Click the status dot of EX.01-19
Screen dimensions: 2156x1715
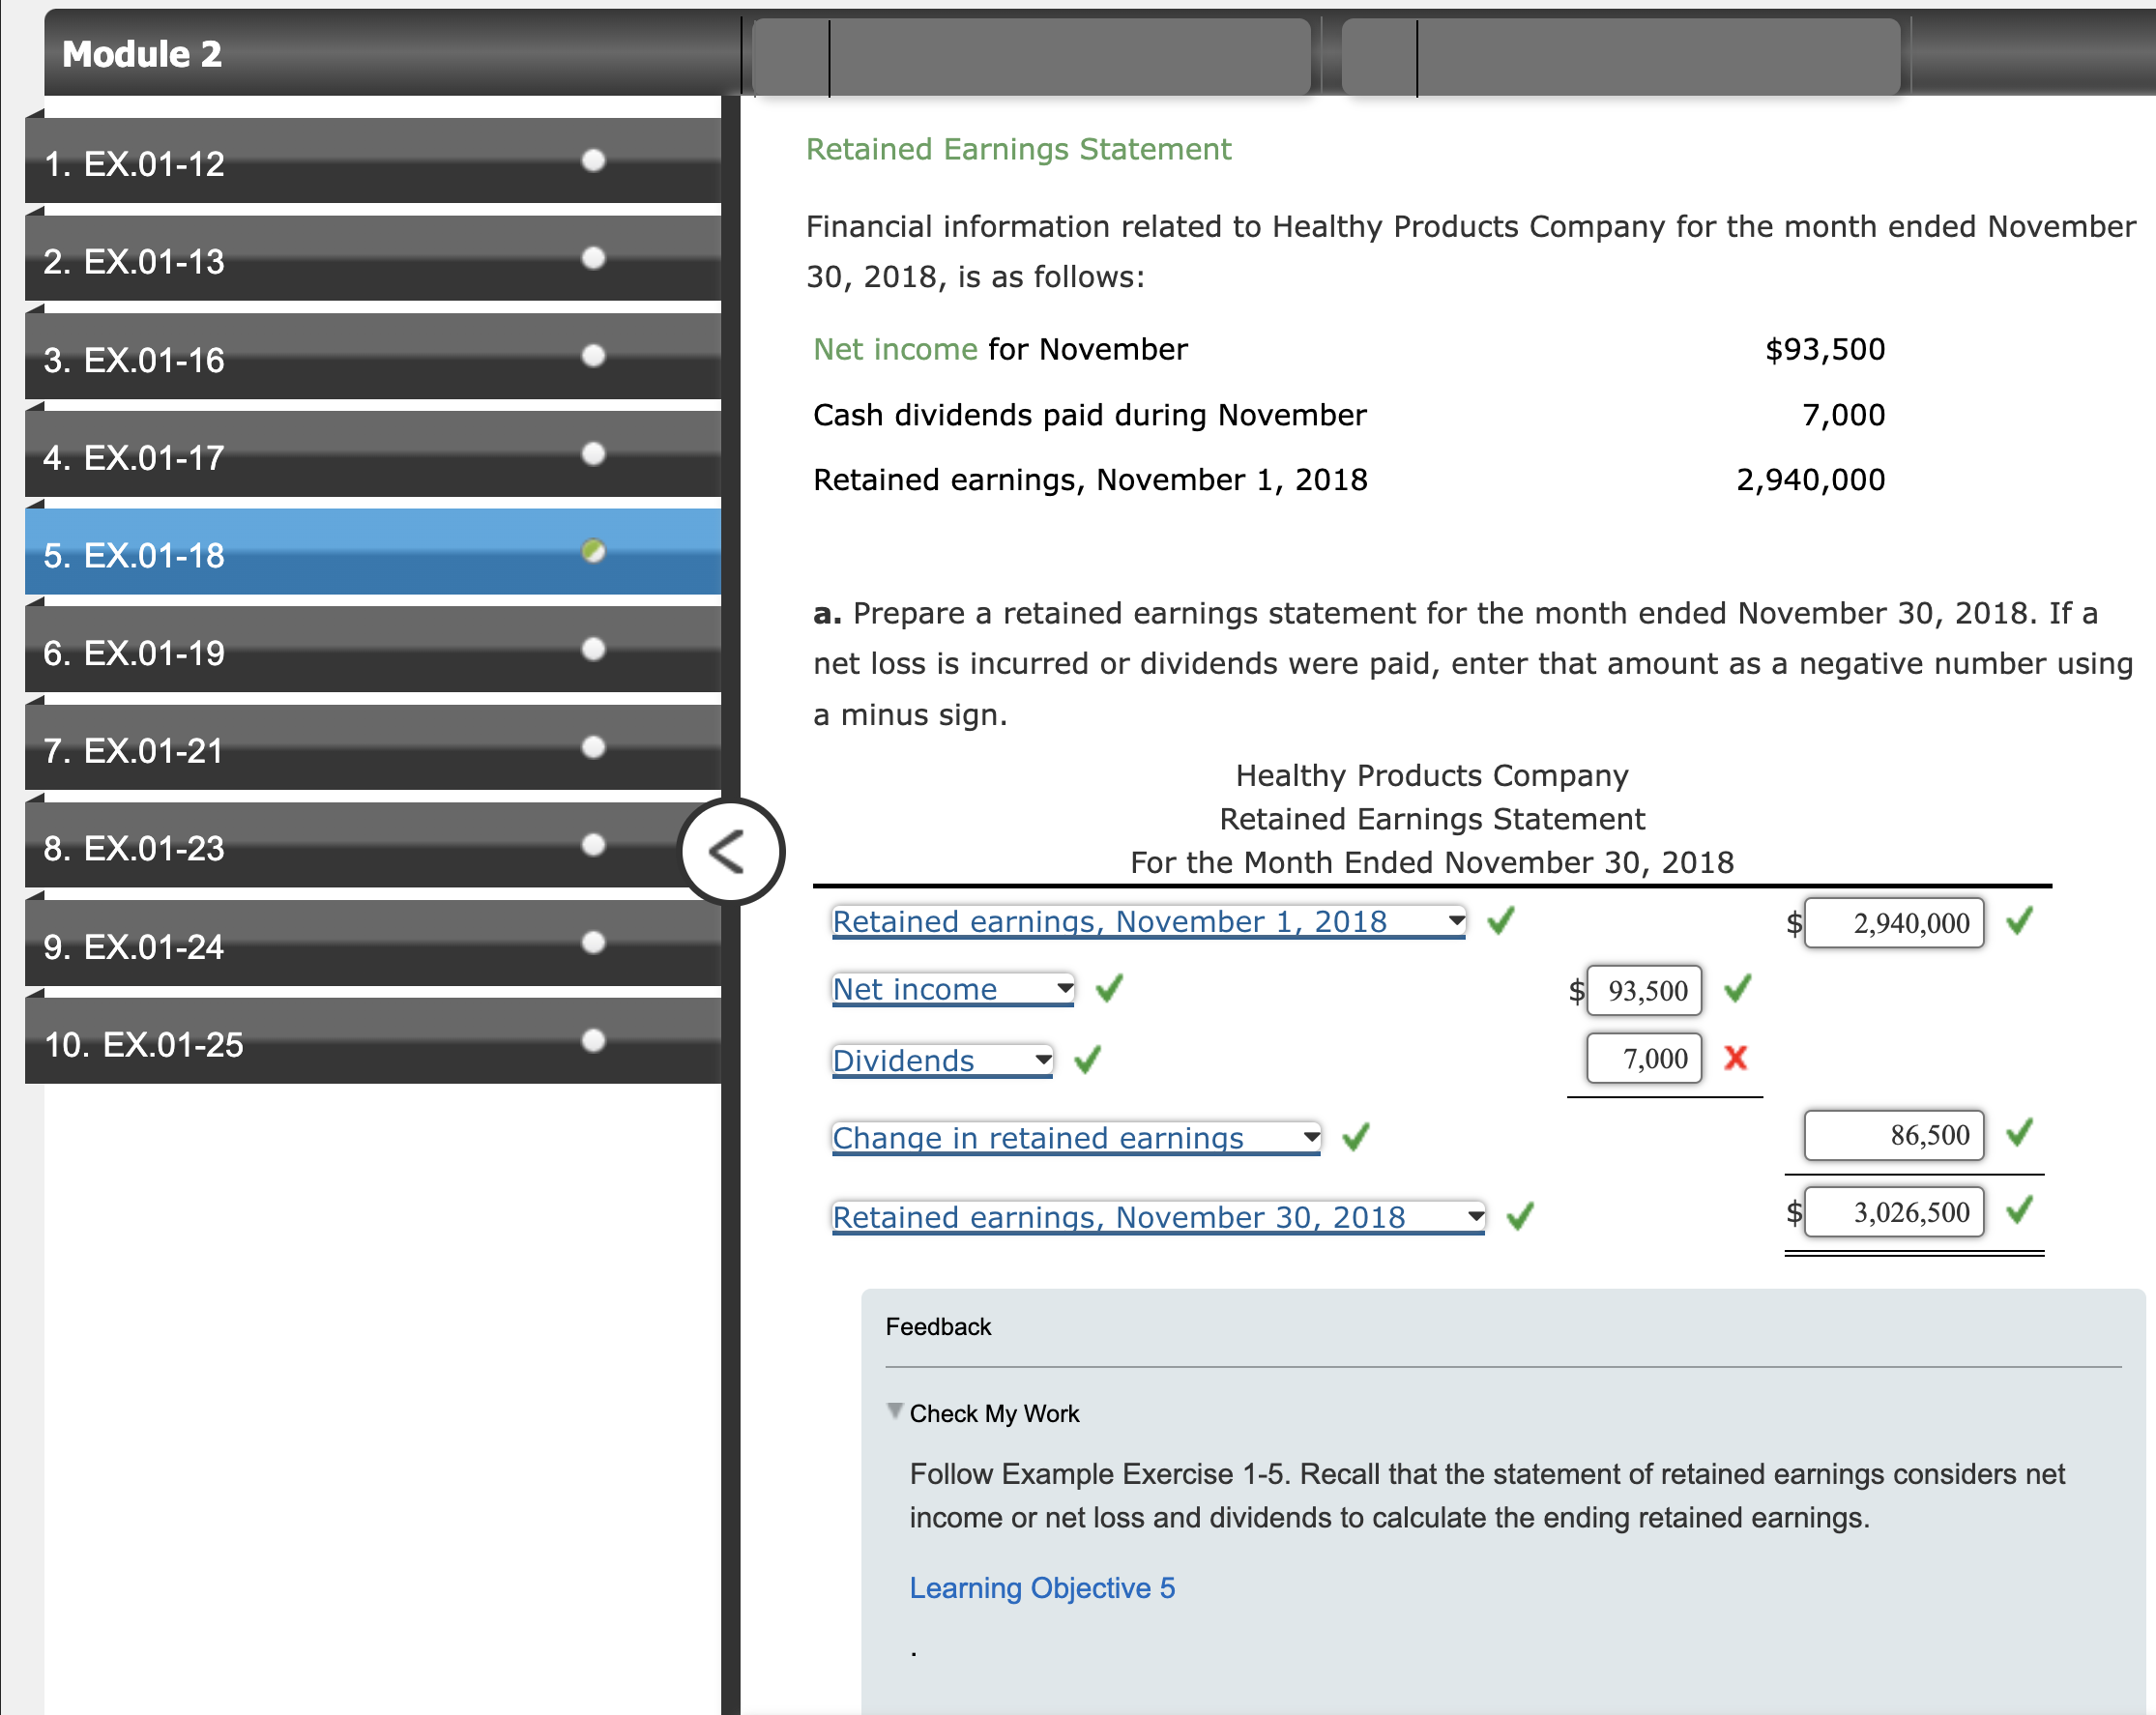point(593,649)
